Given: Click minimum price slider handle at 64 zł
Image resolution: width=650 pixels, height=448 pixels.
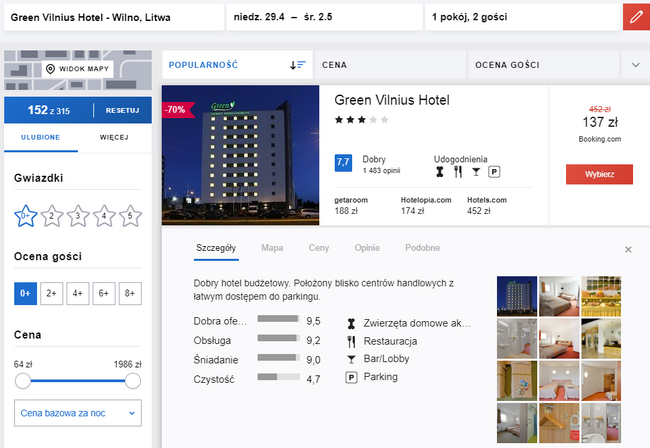Looking at the screenshot, I should (x=23, y=381).
